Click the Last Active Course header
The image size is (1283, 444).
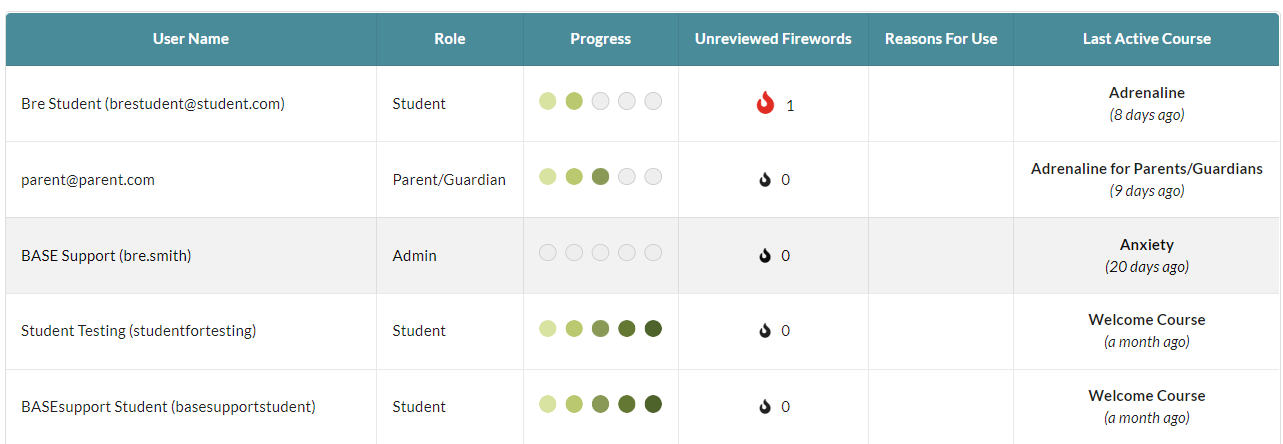pos(1147,39)
